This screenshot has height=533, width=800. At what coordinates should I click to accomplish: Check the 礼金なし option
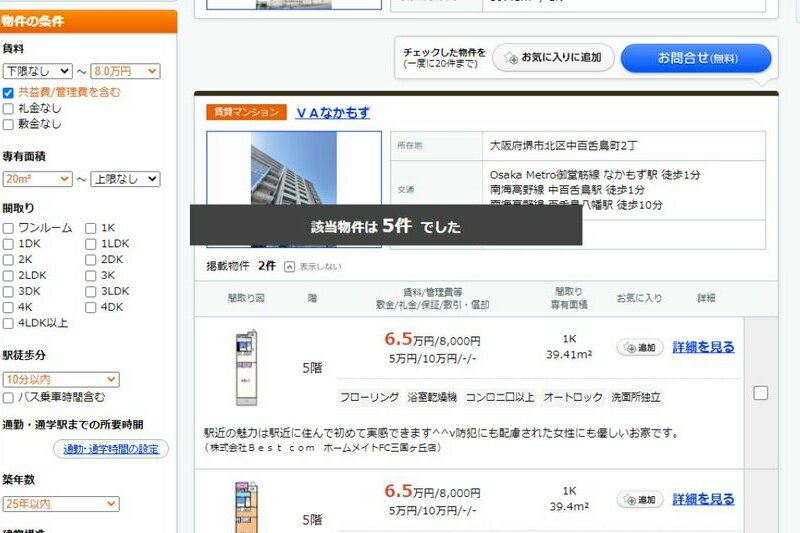[x=9, y=108]
